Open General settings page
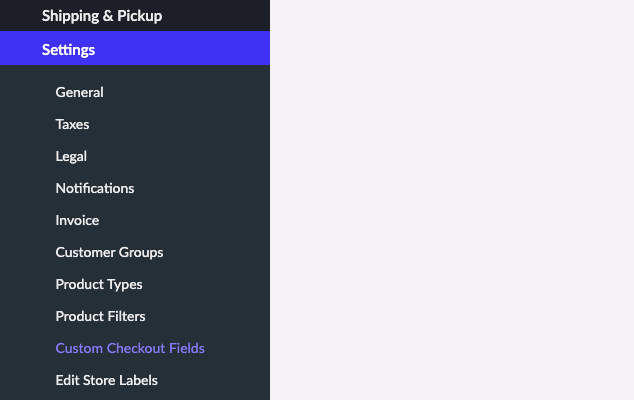The height and width of the screenshot is (400, 634). tap(79, 92)
